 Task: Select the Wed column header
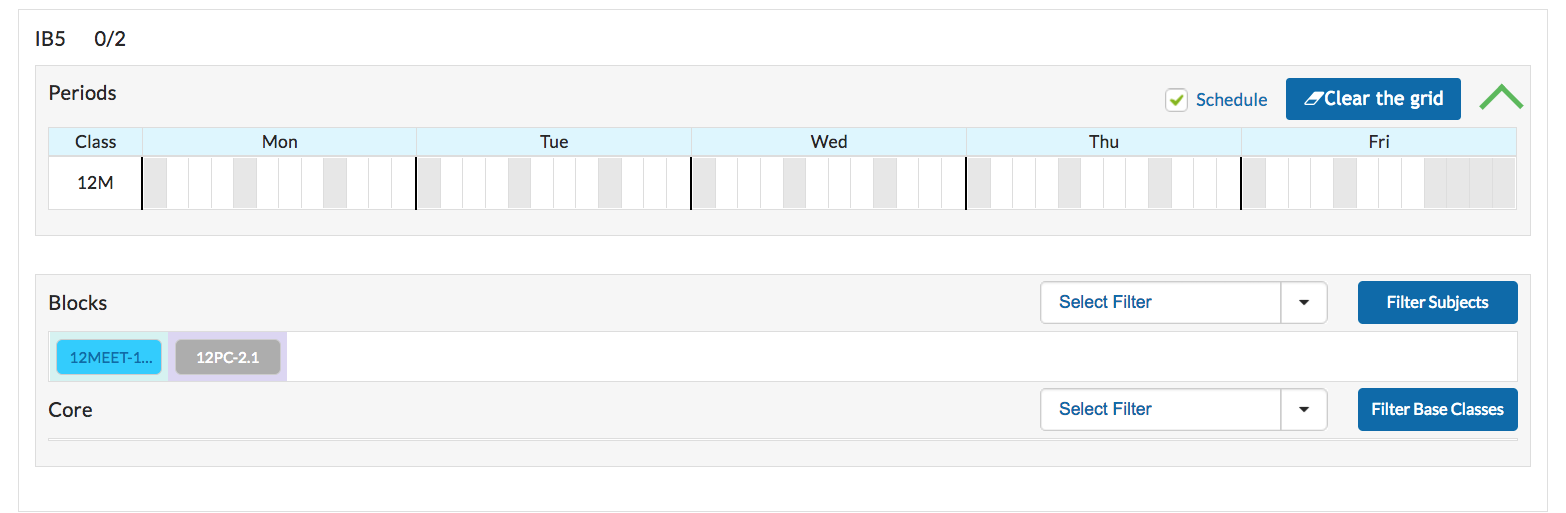(829, 142)
